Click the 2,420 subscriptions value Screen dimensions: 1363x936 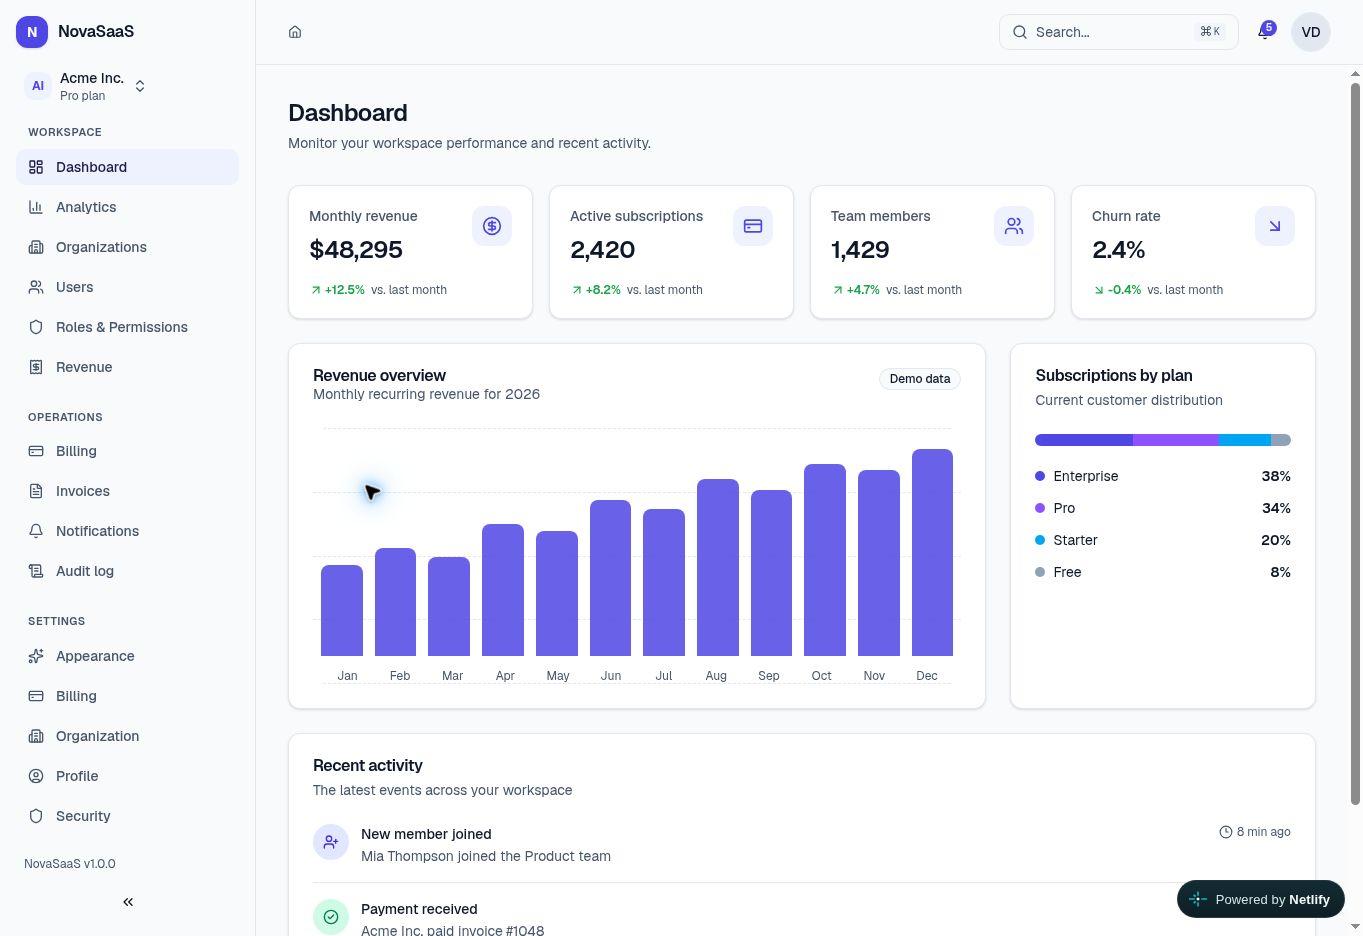click(602, 250)
